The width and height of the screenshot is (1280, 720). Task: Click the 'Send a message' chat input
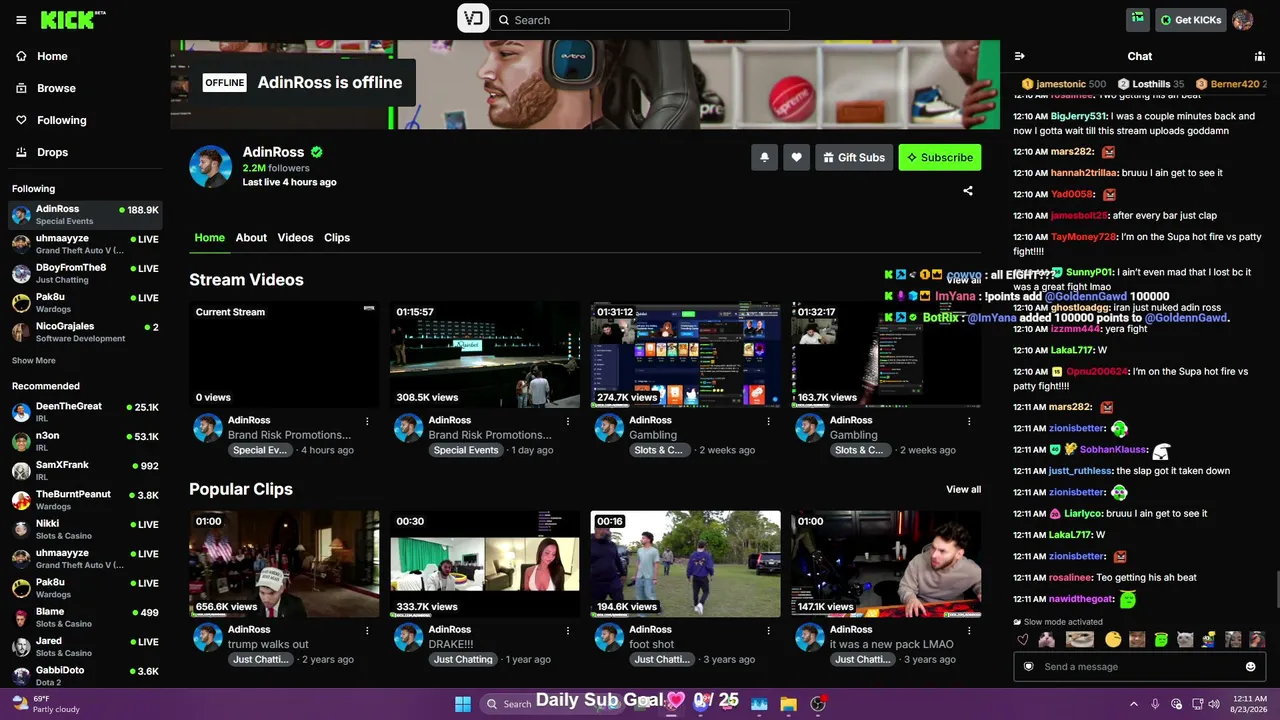pos(1139,667)
